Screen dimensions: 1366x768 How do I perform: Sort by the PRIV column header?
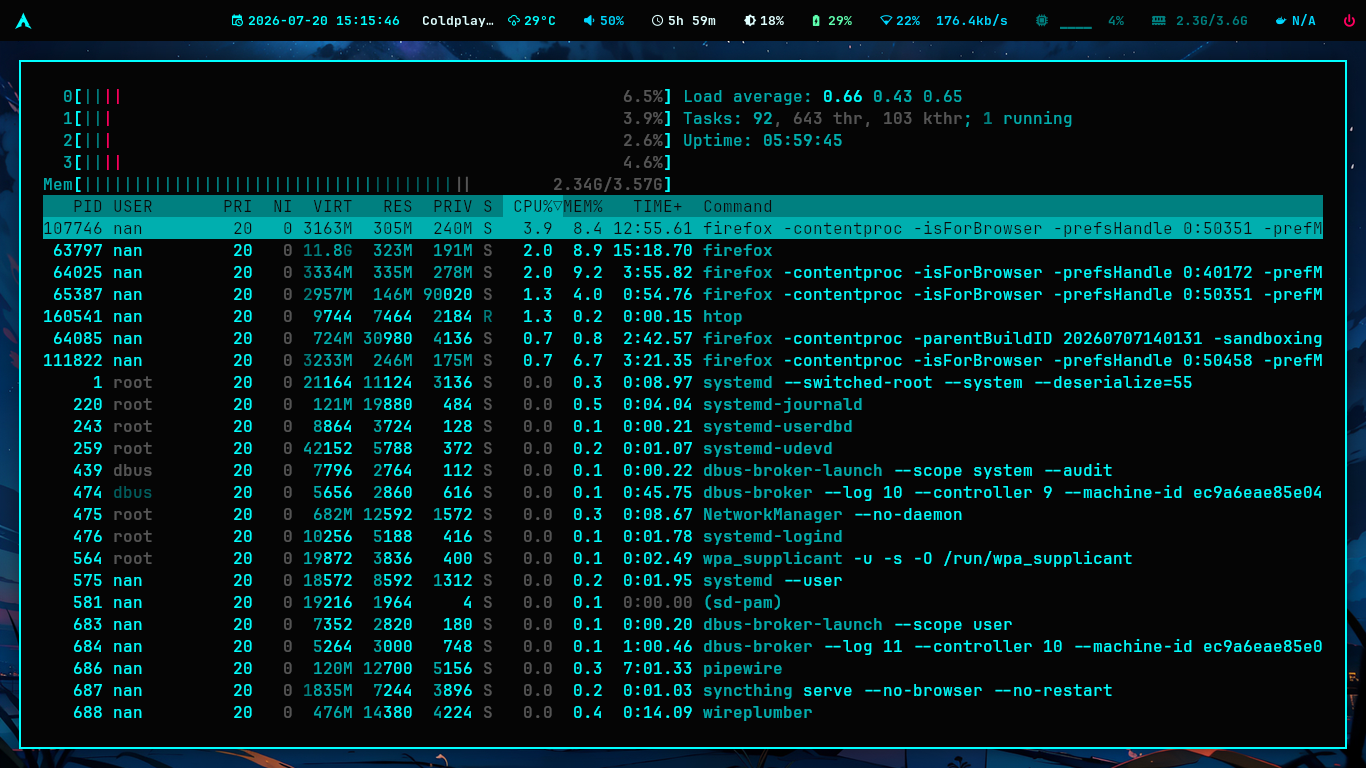click(x=453, y=206)
